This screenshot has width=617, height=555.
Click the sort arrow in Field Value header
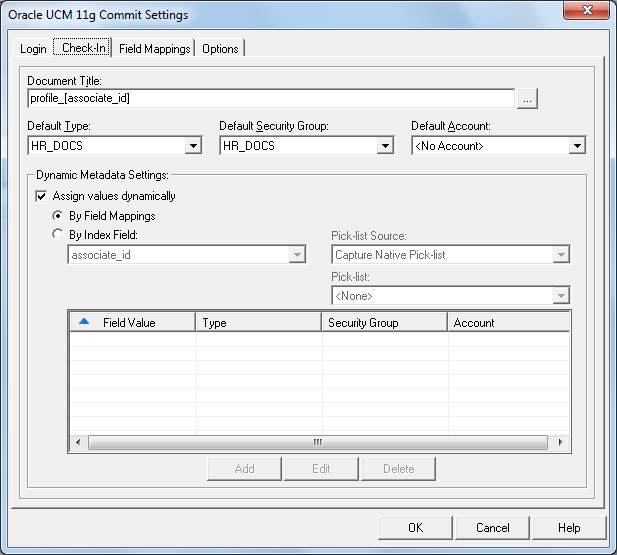[x=84, y=322]
